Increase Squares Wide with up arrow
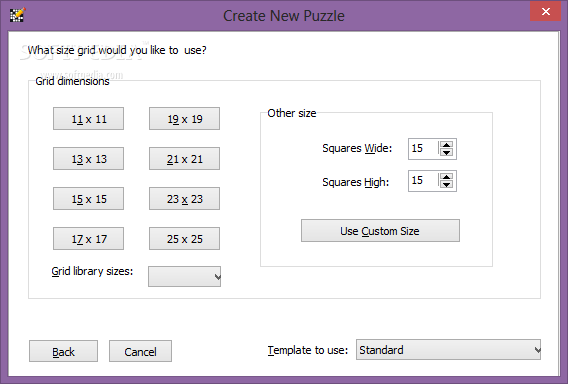The width and height of the screenshot is (568, 384). tap(446, 145)
